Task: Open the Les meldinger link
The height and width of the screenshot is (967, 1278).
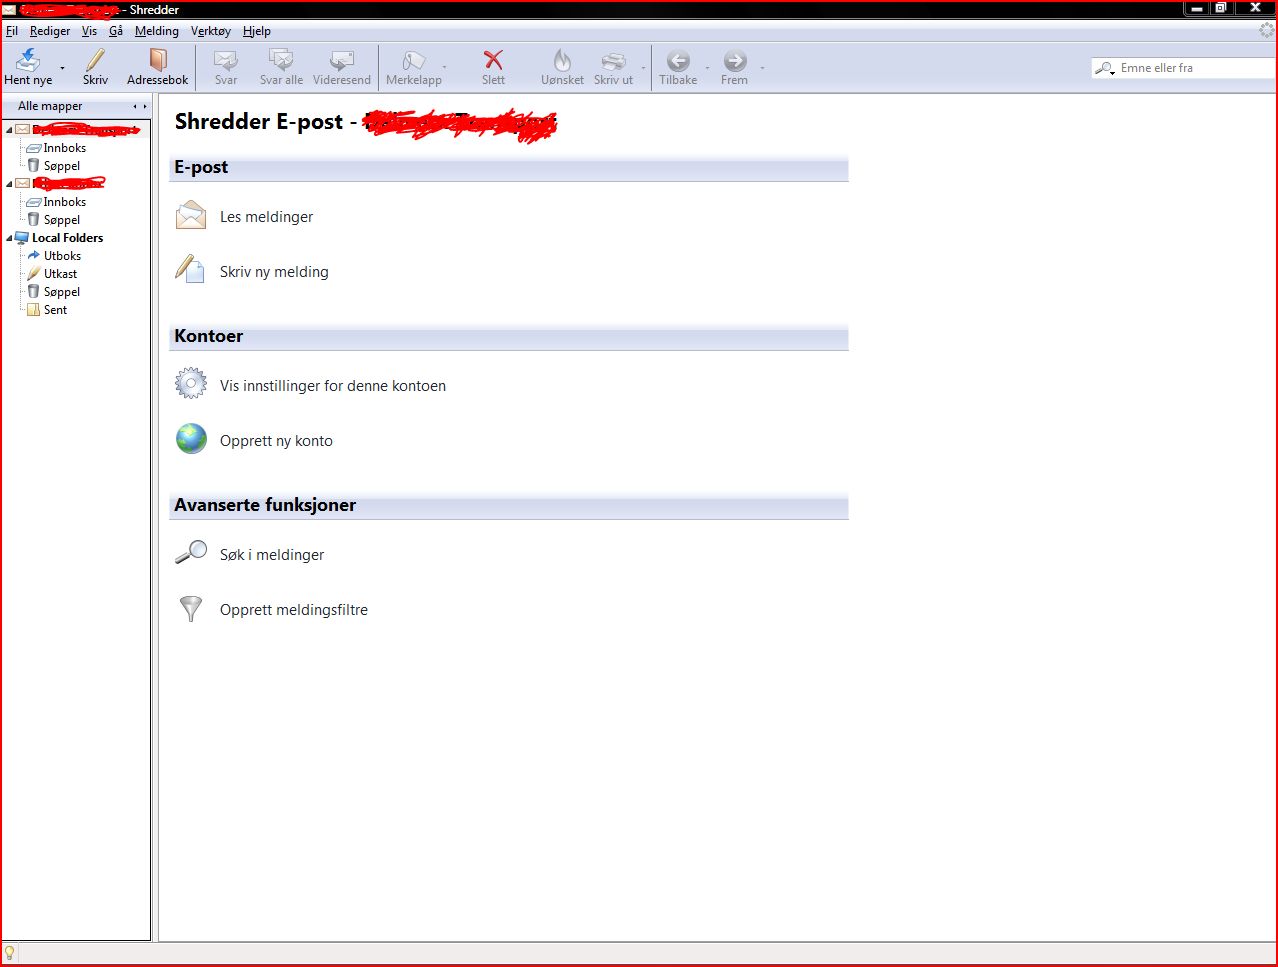Action: pos(266,217)
